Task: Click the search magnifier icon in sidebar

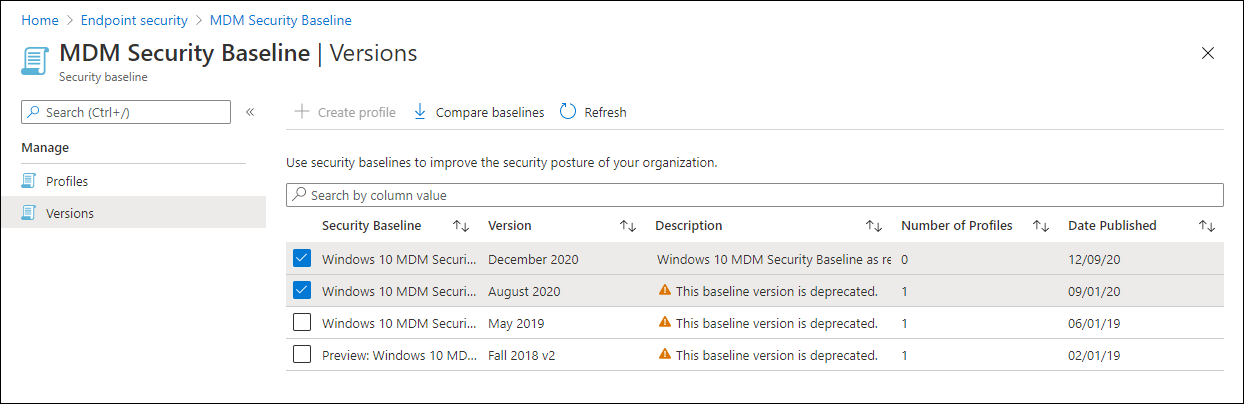Action: pyautogui.click(x=33, y=112)
